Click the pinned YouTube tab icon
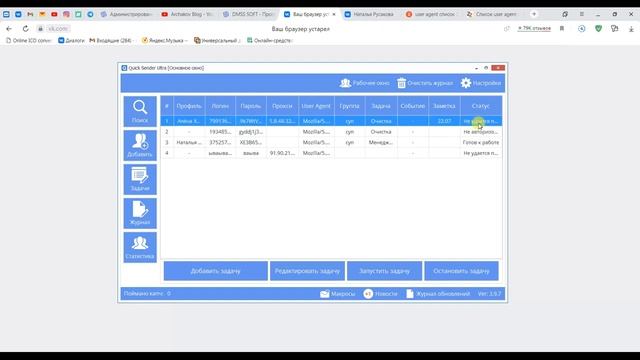Image resolution: width=640 pixels, height=360 pixels. [x=54, y=14]
